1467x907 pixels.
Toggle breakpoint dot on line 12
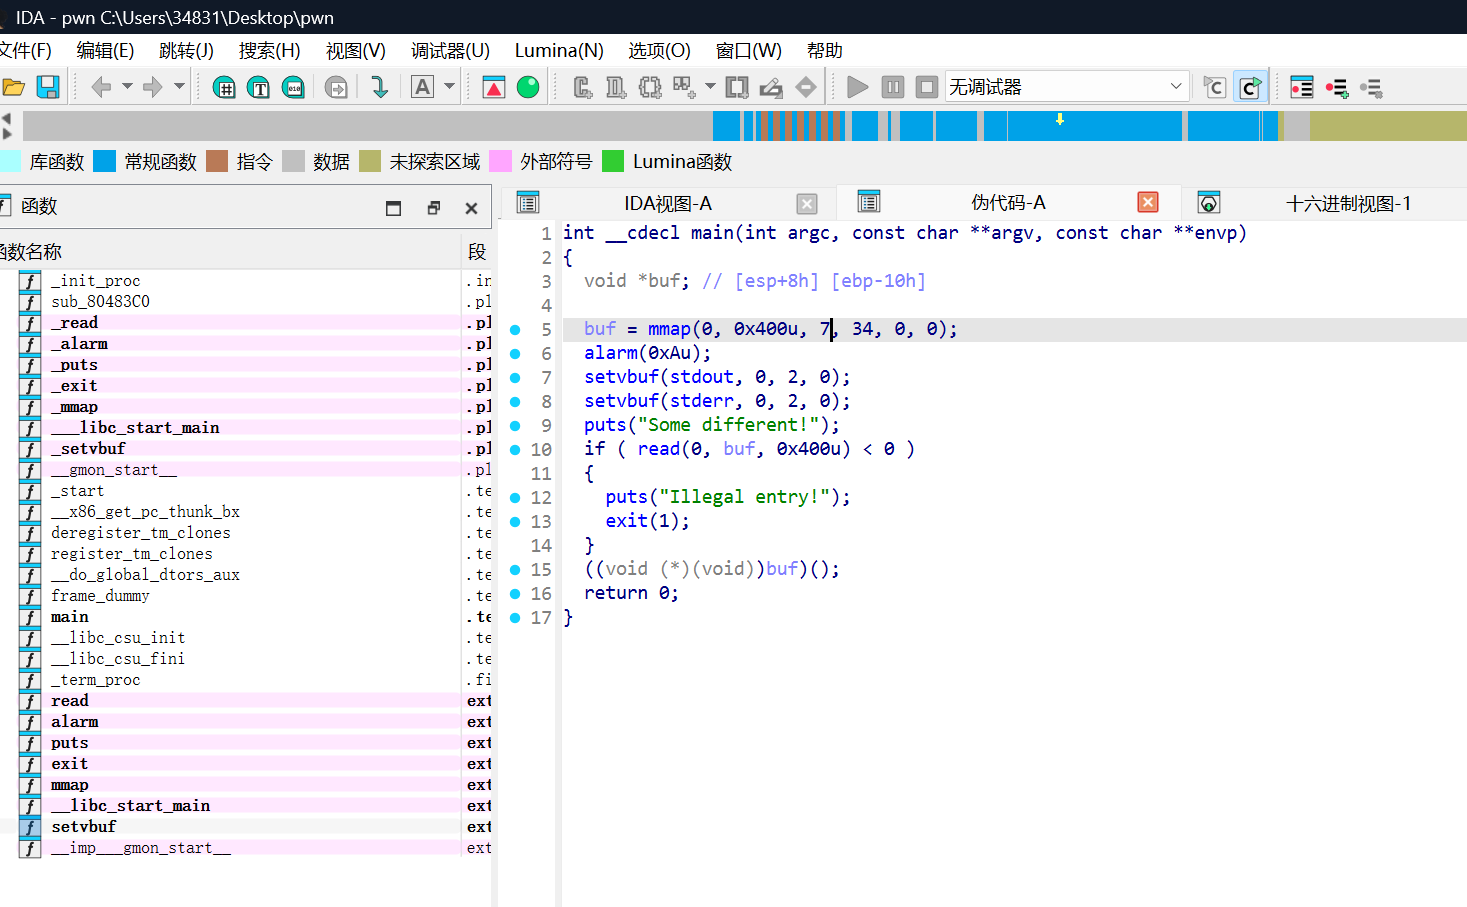515,497
